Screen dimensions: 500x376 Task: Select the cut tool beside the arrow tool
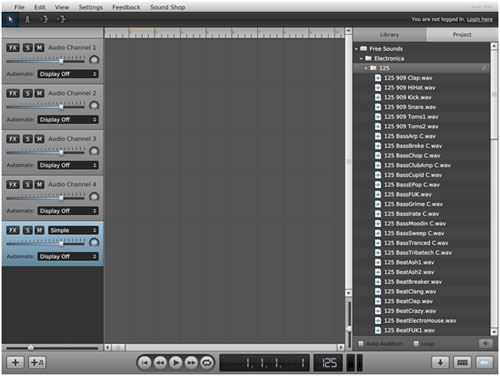pos(27,20)
